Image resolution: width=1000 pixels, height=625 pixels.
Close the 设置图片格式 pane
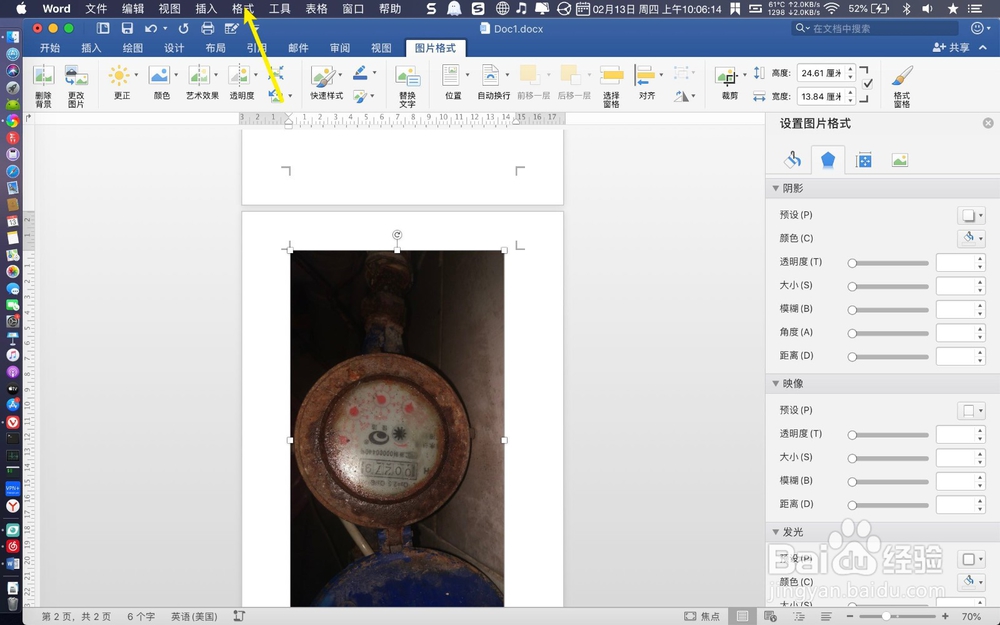click(988, 123)
